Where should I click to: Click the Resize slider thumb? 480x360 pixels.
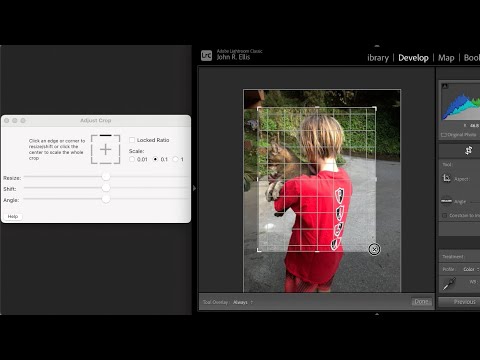(x=106, y=177)
